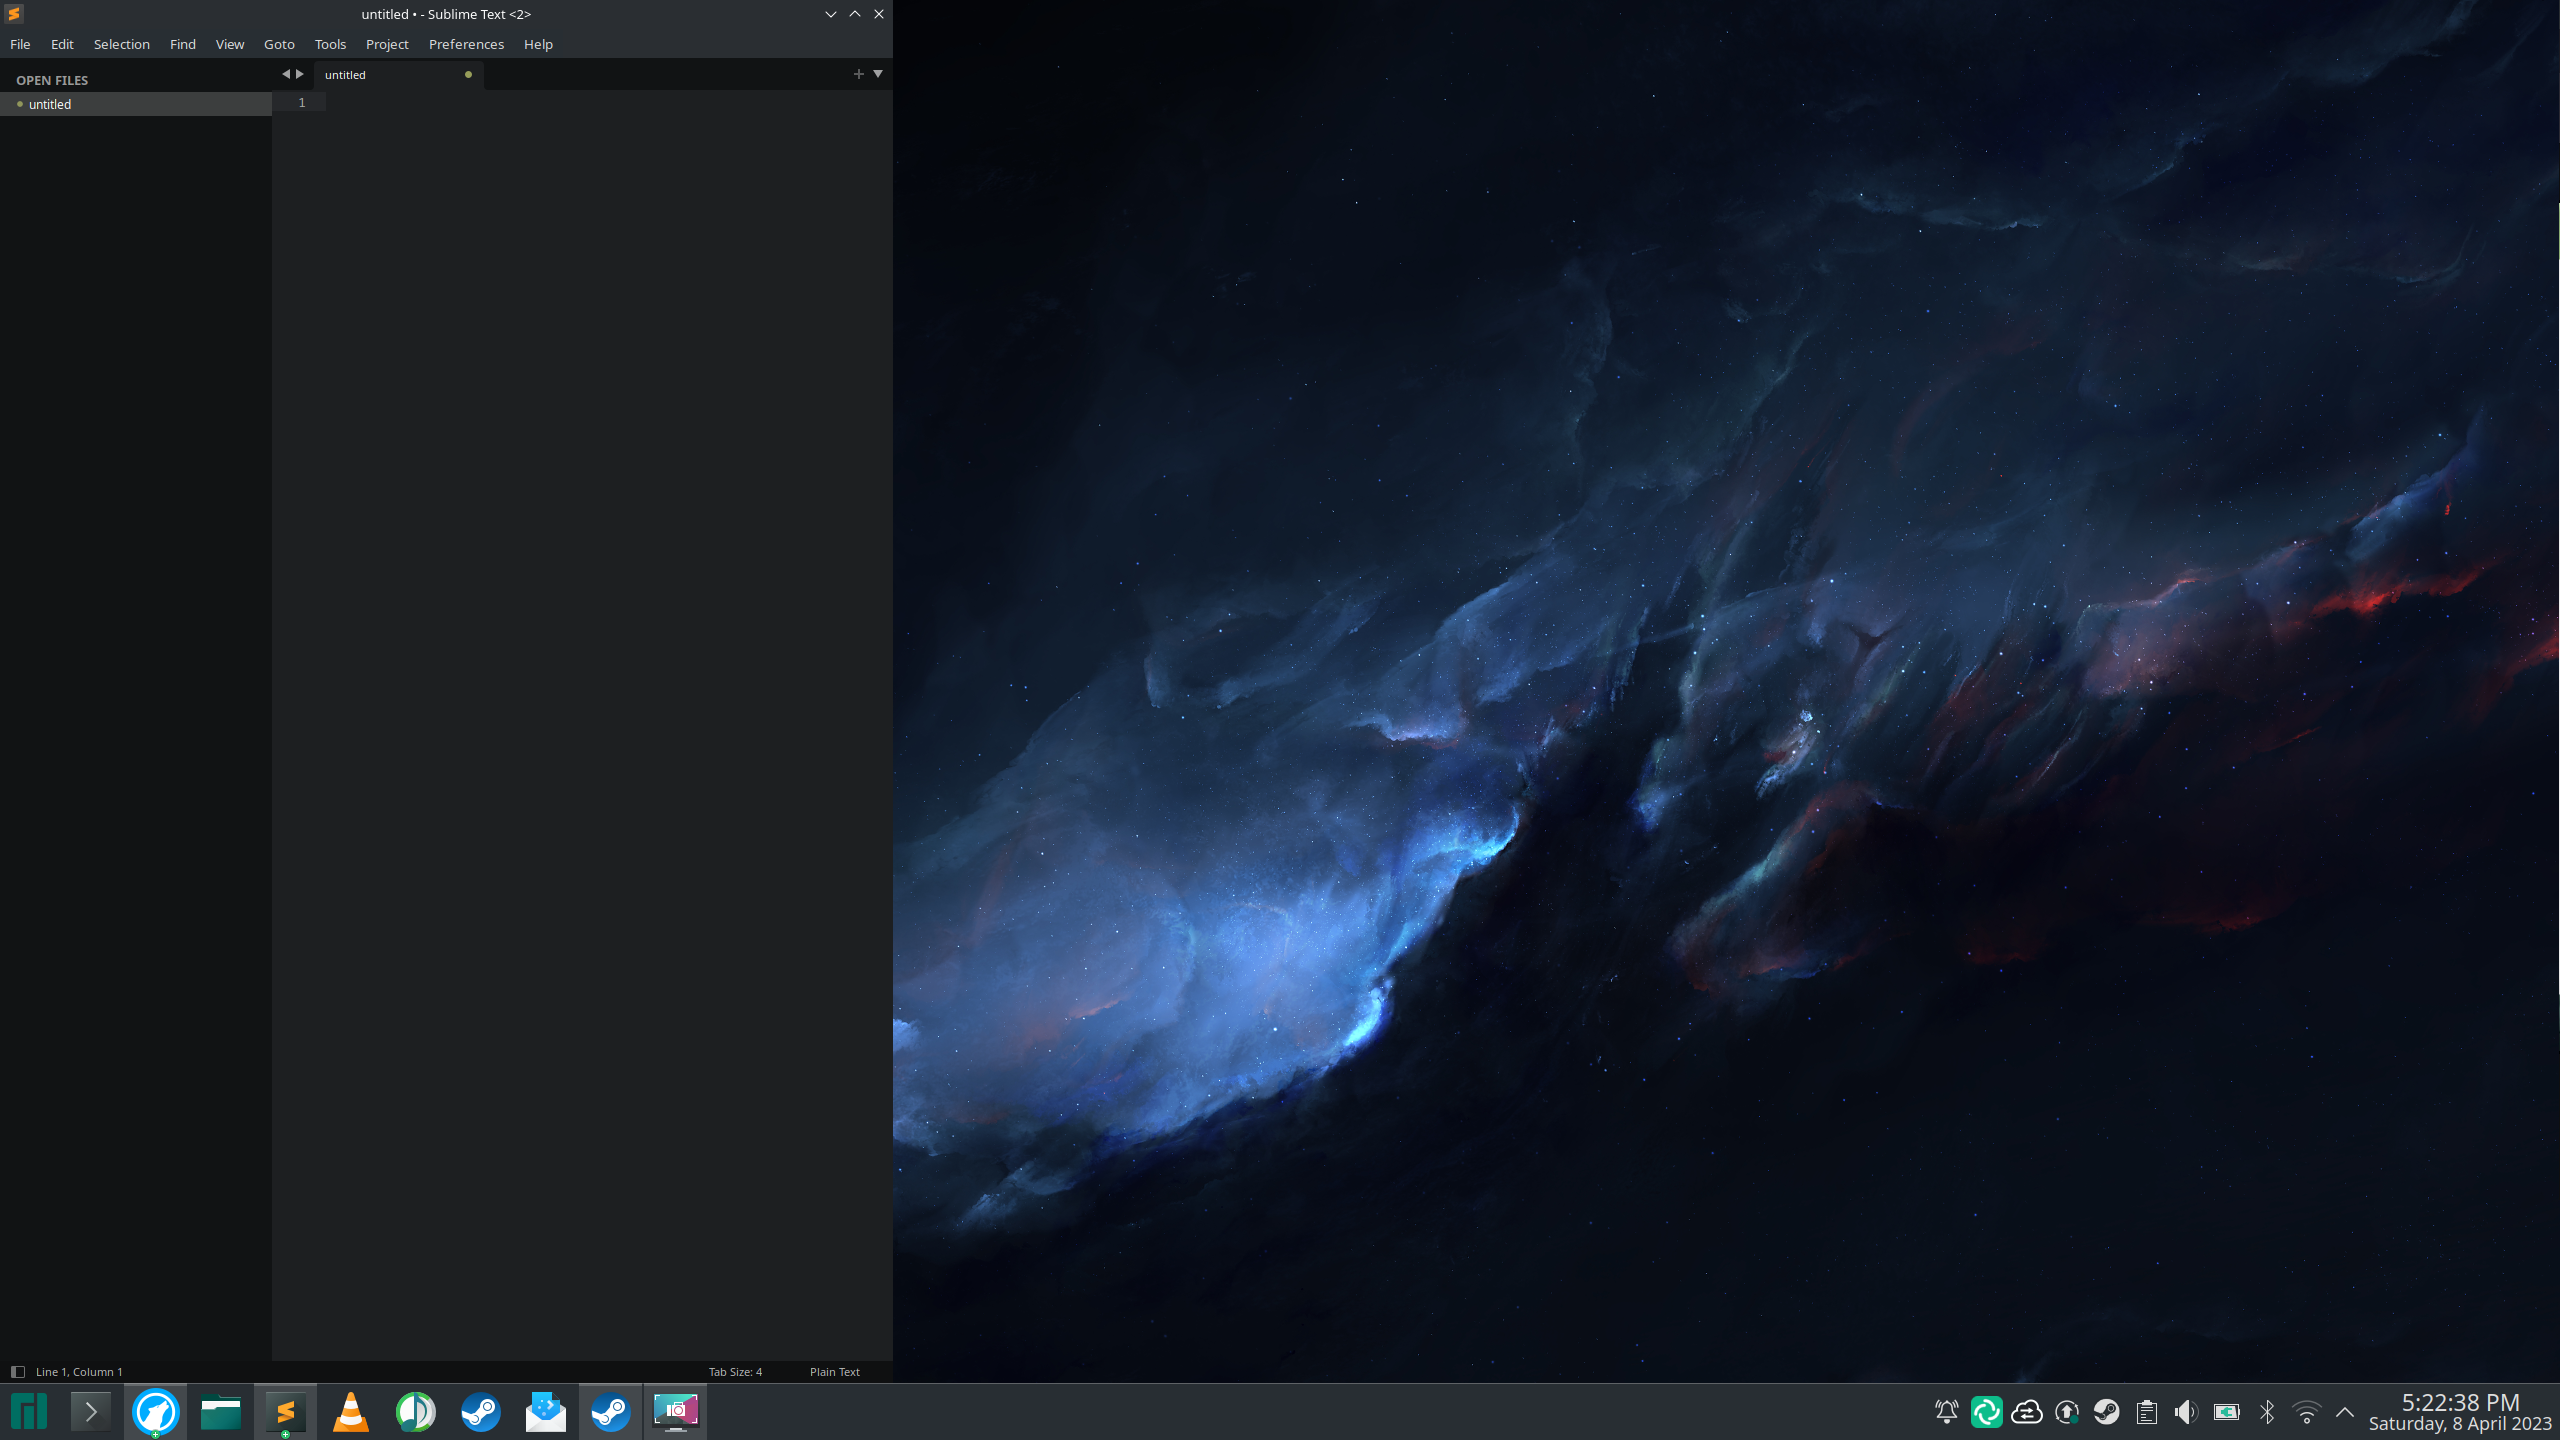Open the battery and power tray icon
2560x1440 pixels.
click(2226, 1412)
